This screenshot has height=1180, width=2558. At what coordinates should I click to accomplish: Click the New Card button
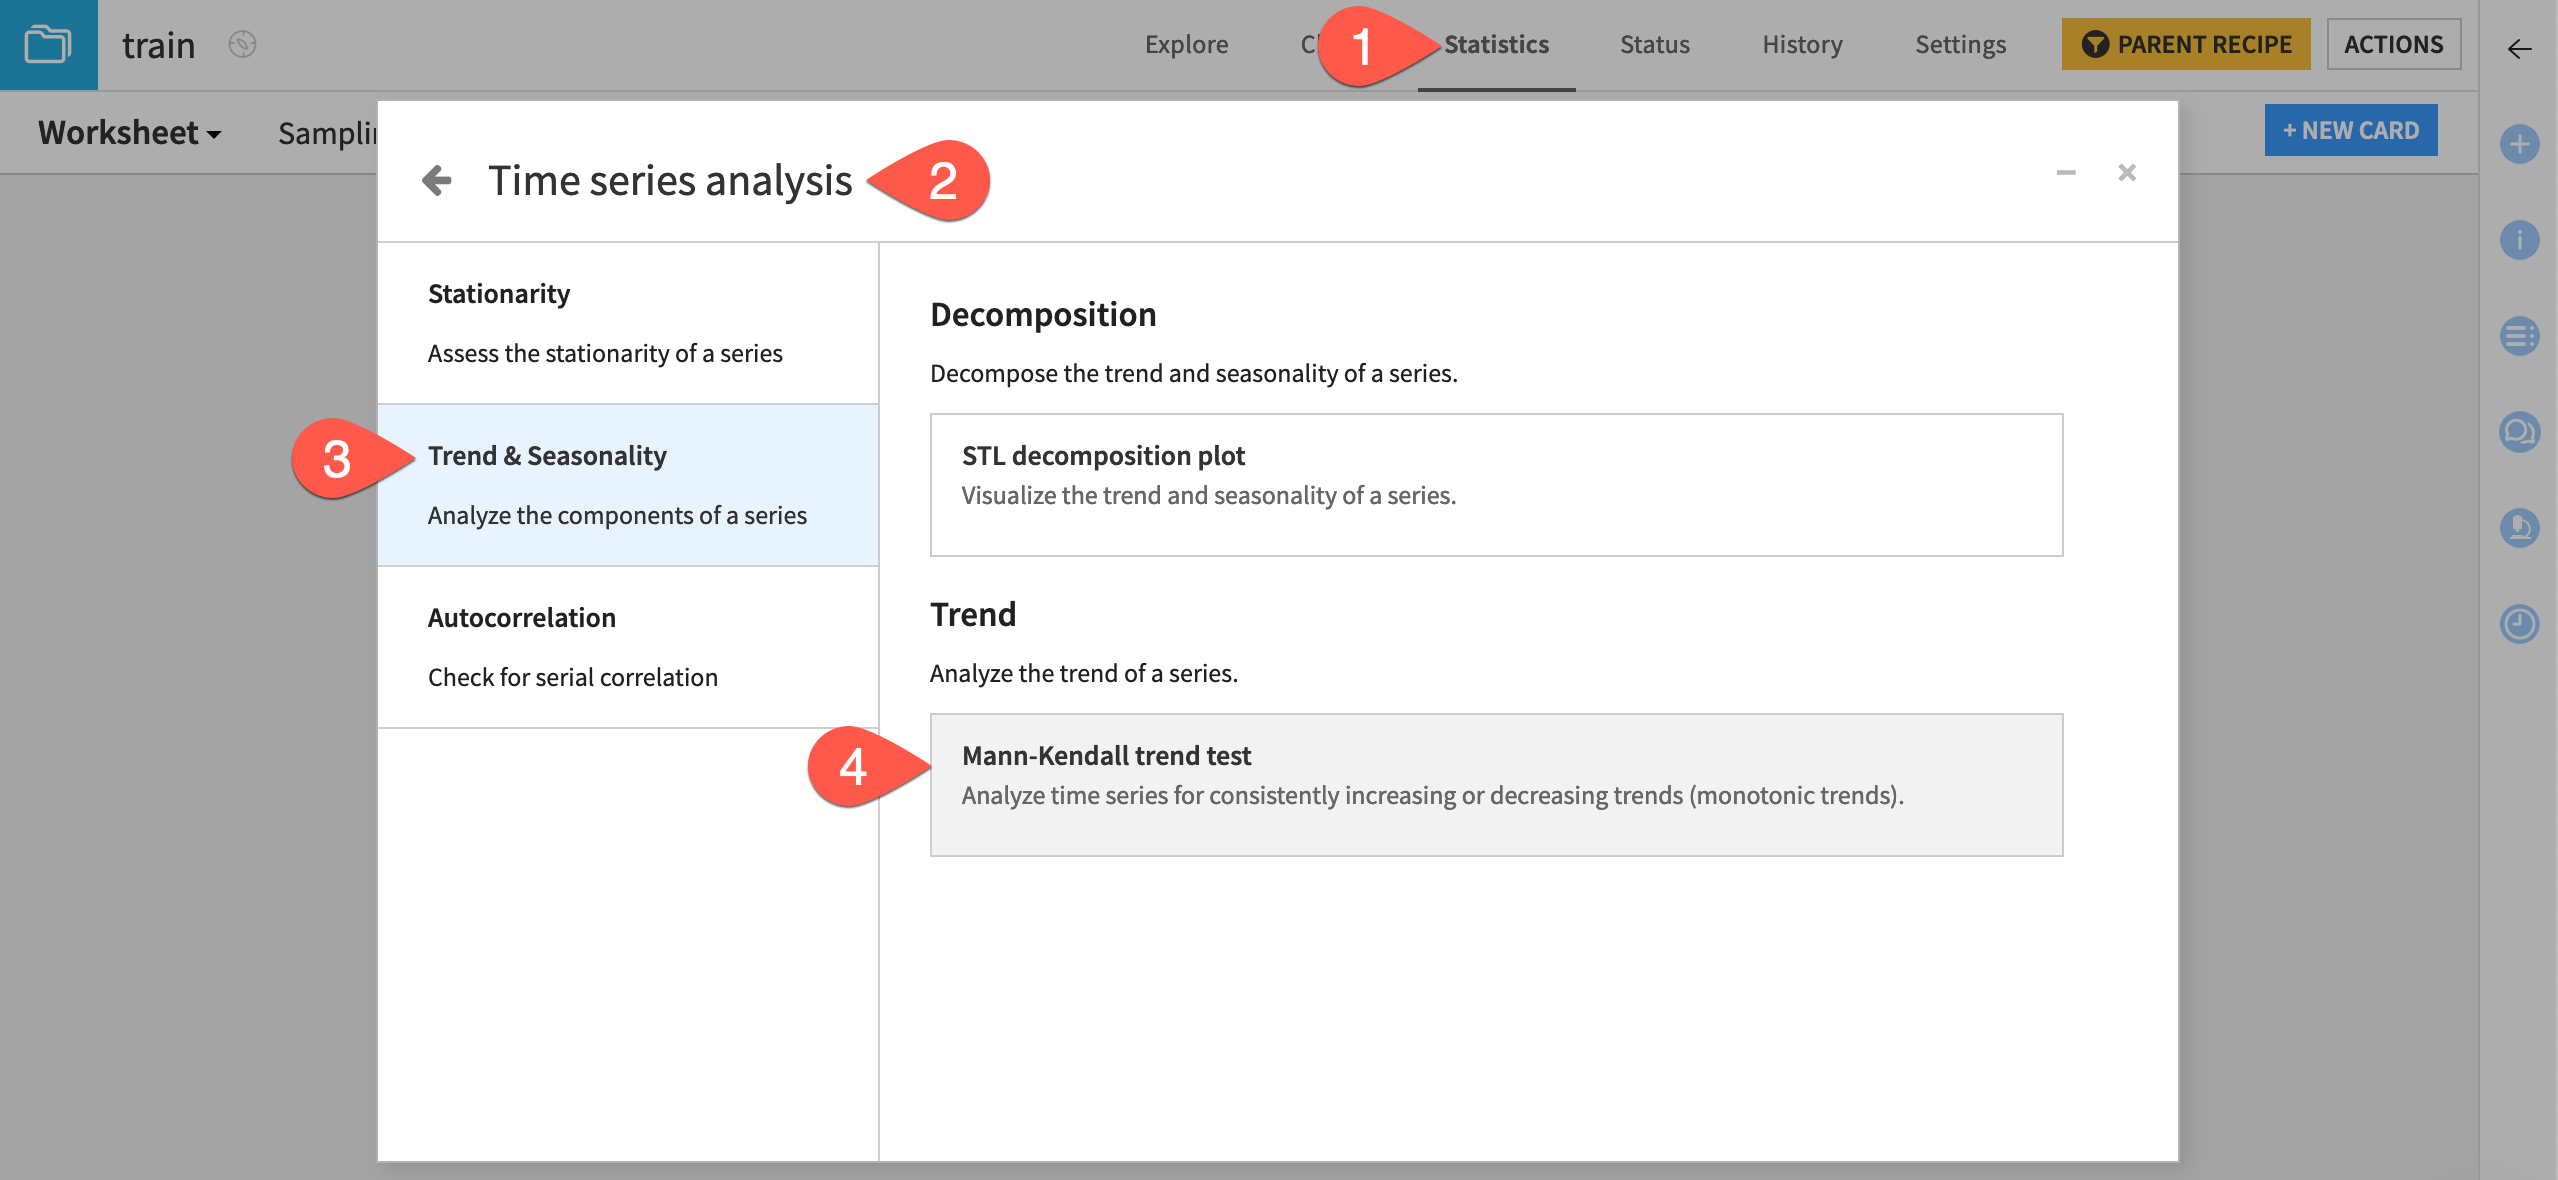(x=2351, y=129)
